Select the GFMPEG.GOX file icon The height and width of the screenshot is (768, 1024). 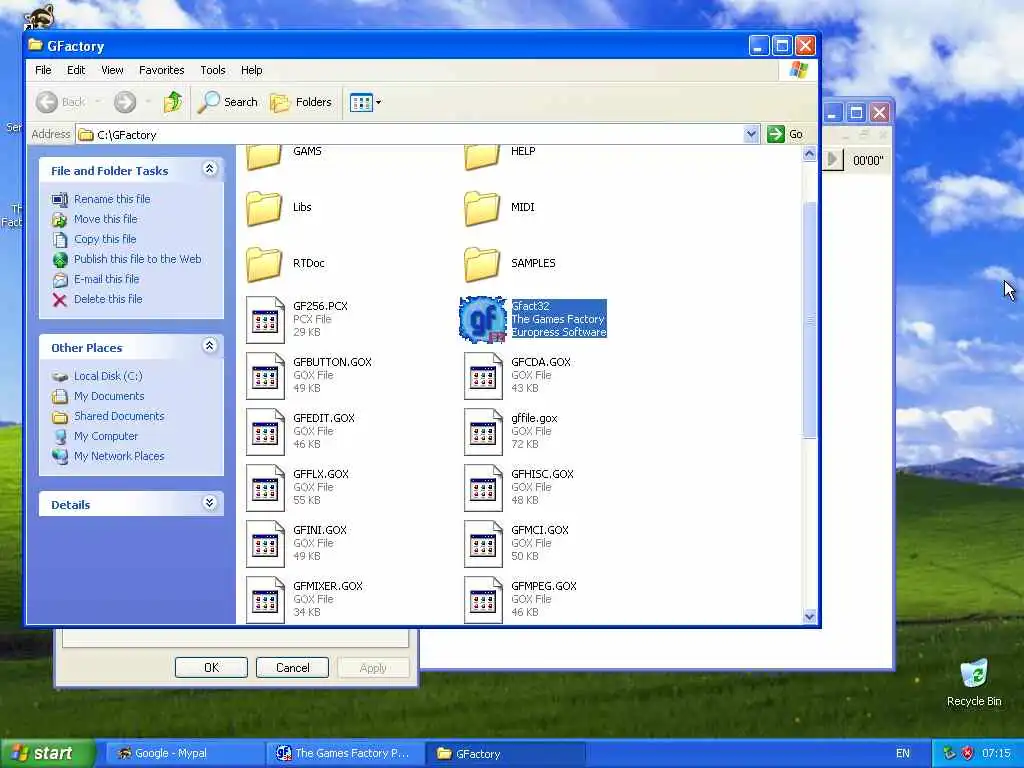[483, 600]
